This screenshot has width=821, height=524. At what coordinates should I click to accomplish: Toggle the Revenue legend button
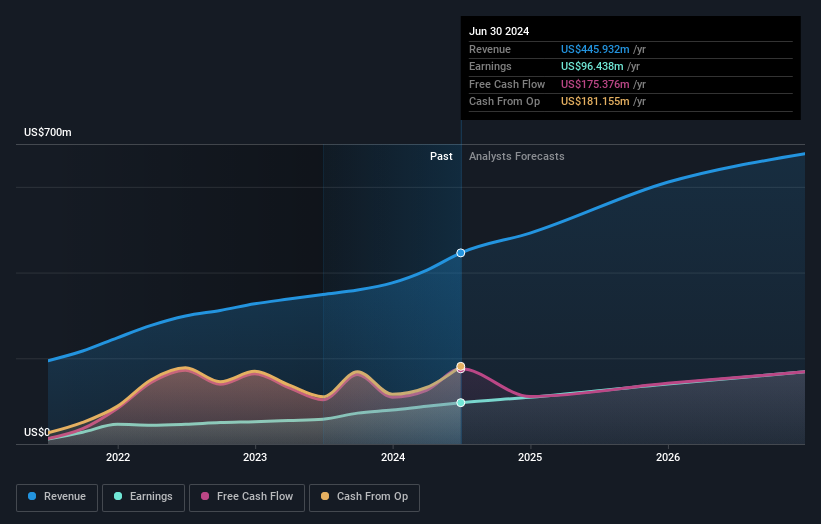(57, 497)
